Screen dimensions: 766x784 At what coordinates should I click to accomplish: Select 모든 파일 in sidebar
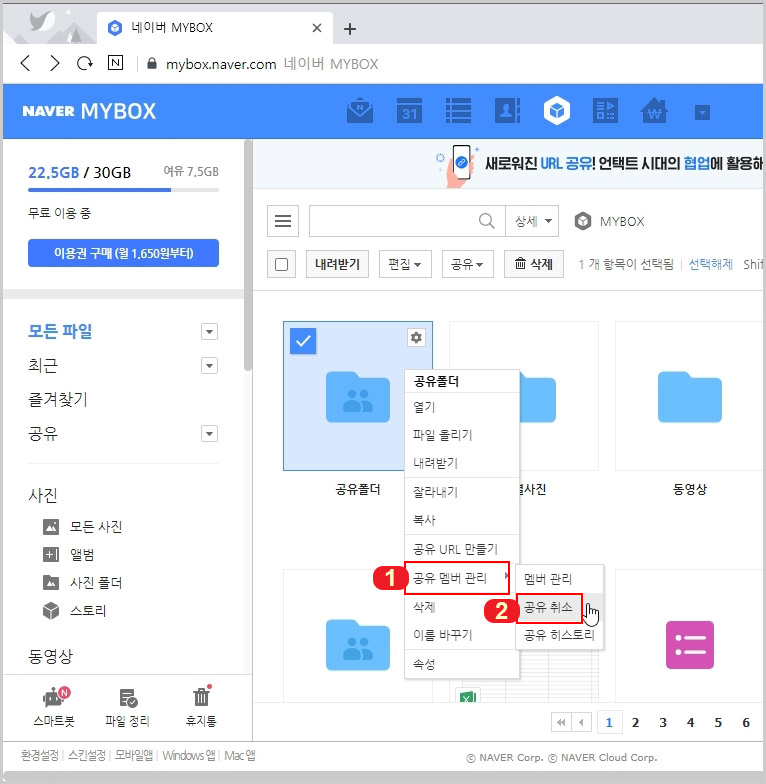[x=60, y=331]
